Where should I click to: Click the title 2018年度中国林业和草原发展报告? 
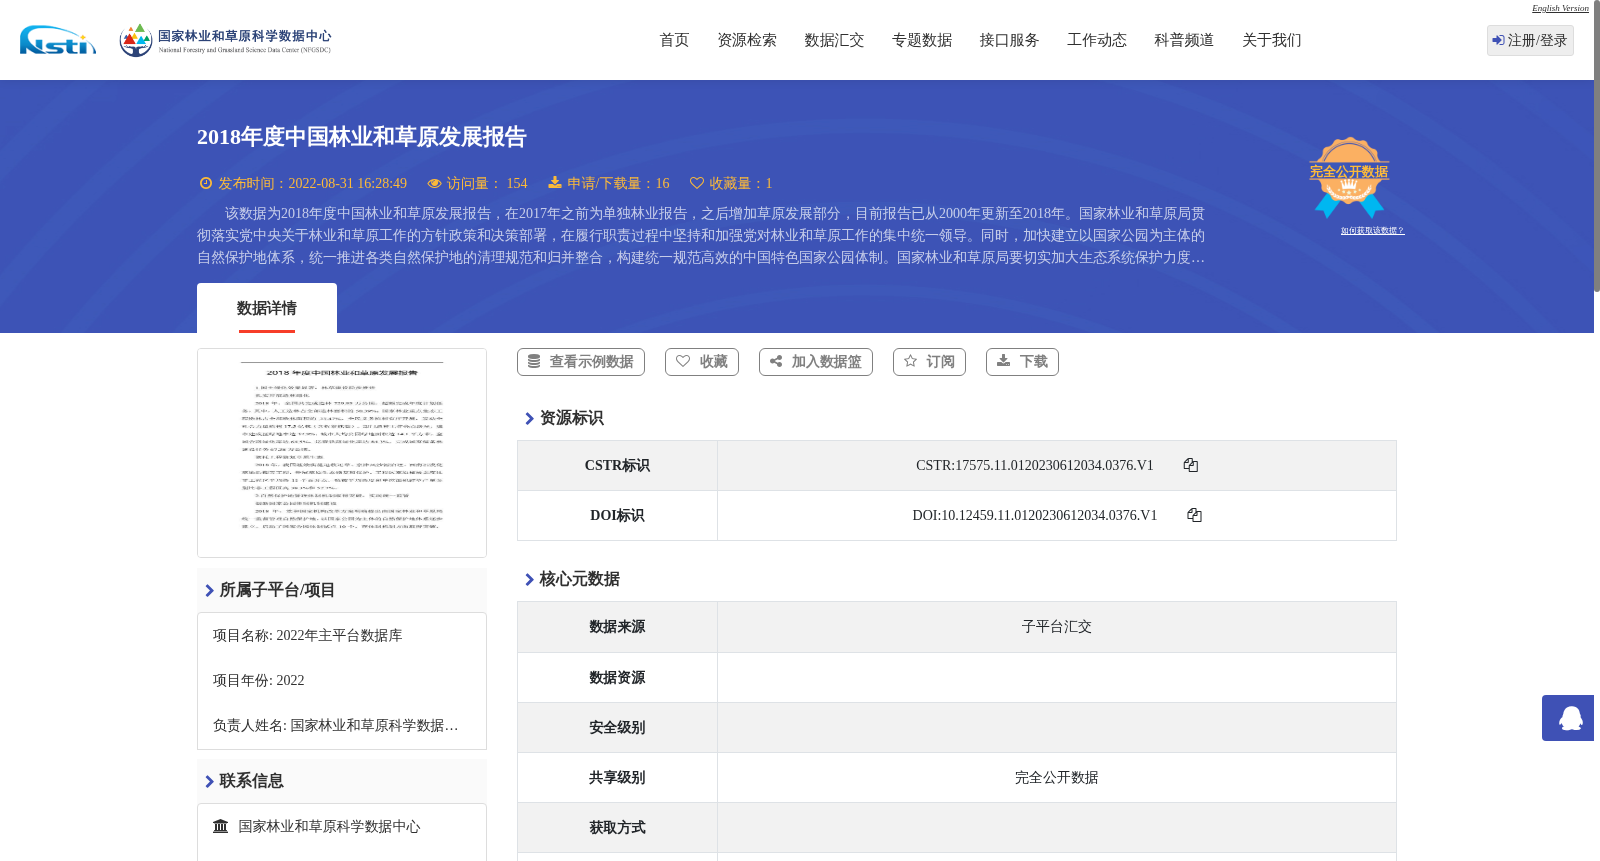coord(362,137)
